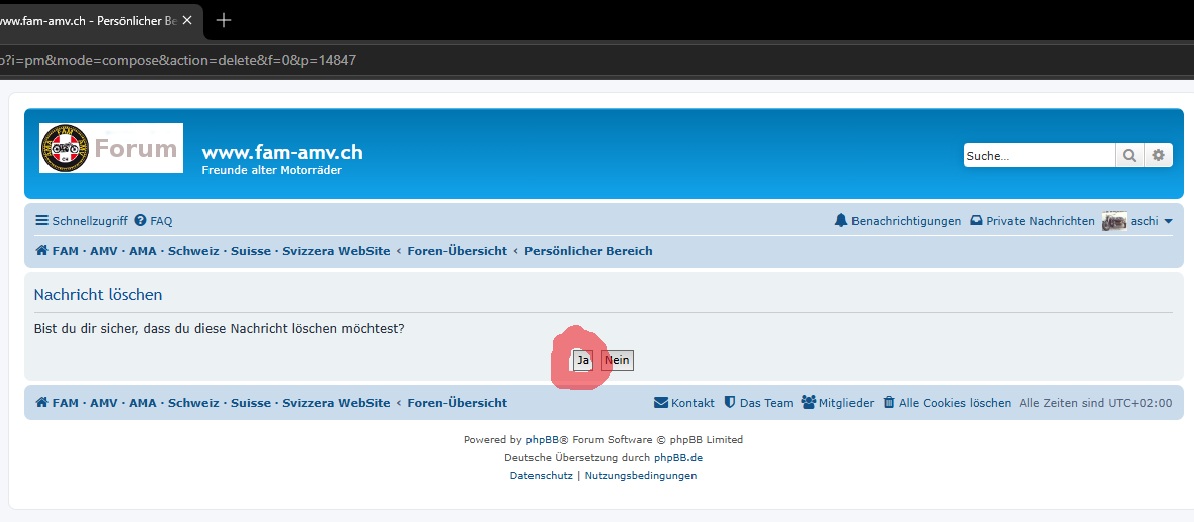Open Private Nachrichten inbox icon
Image resolution: width=1194 pixels, height=522 pixels.
pos(976,221)
